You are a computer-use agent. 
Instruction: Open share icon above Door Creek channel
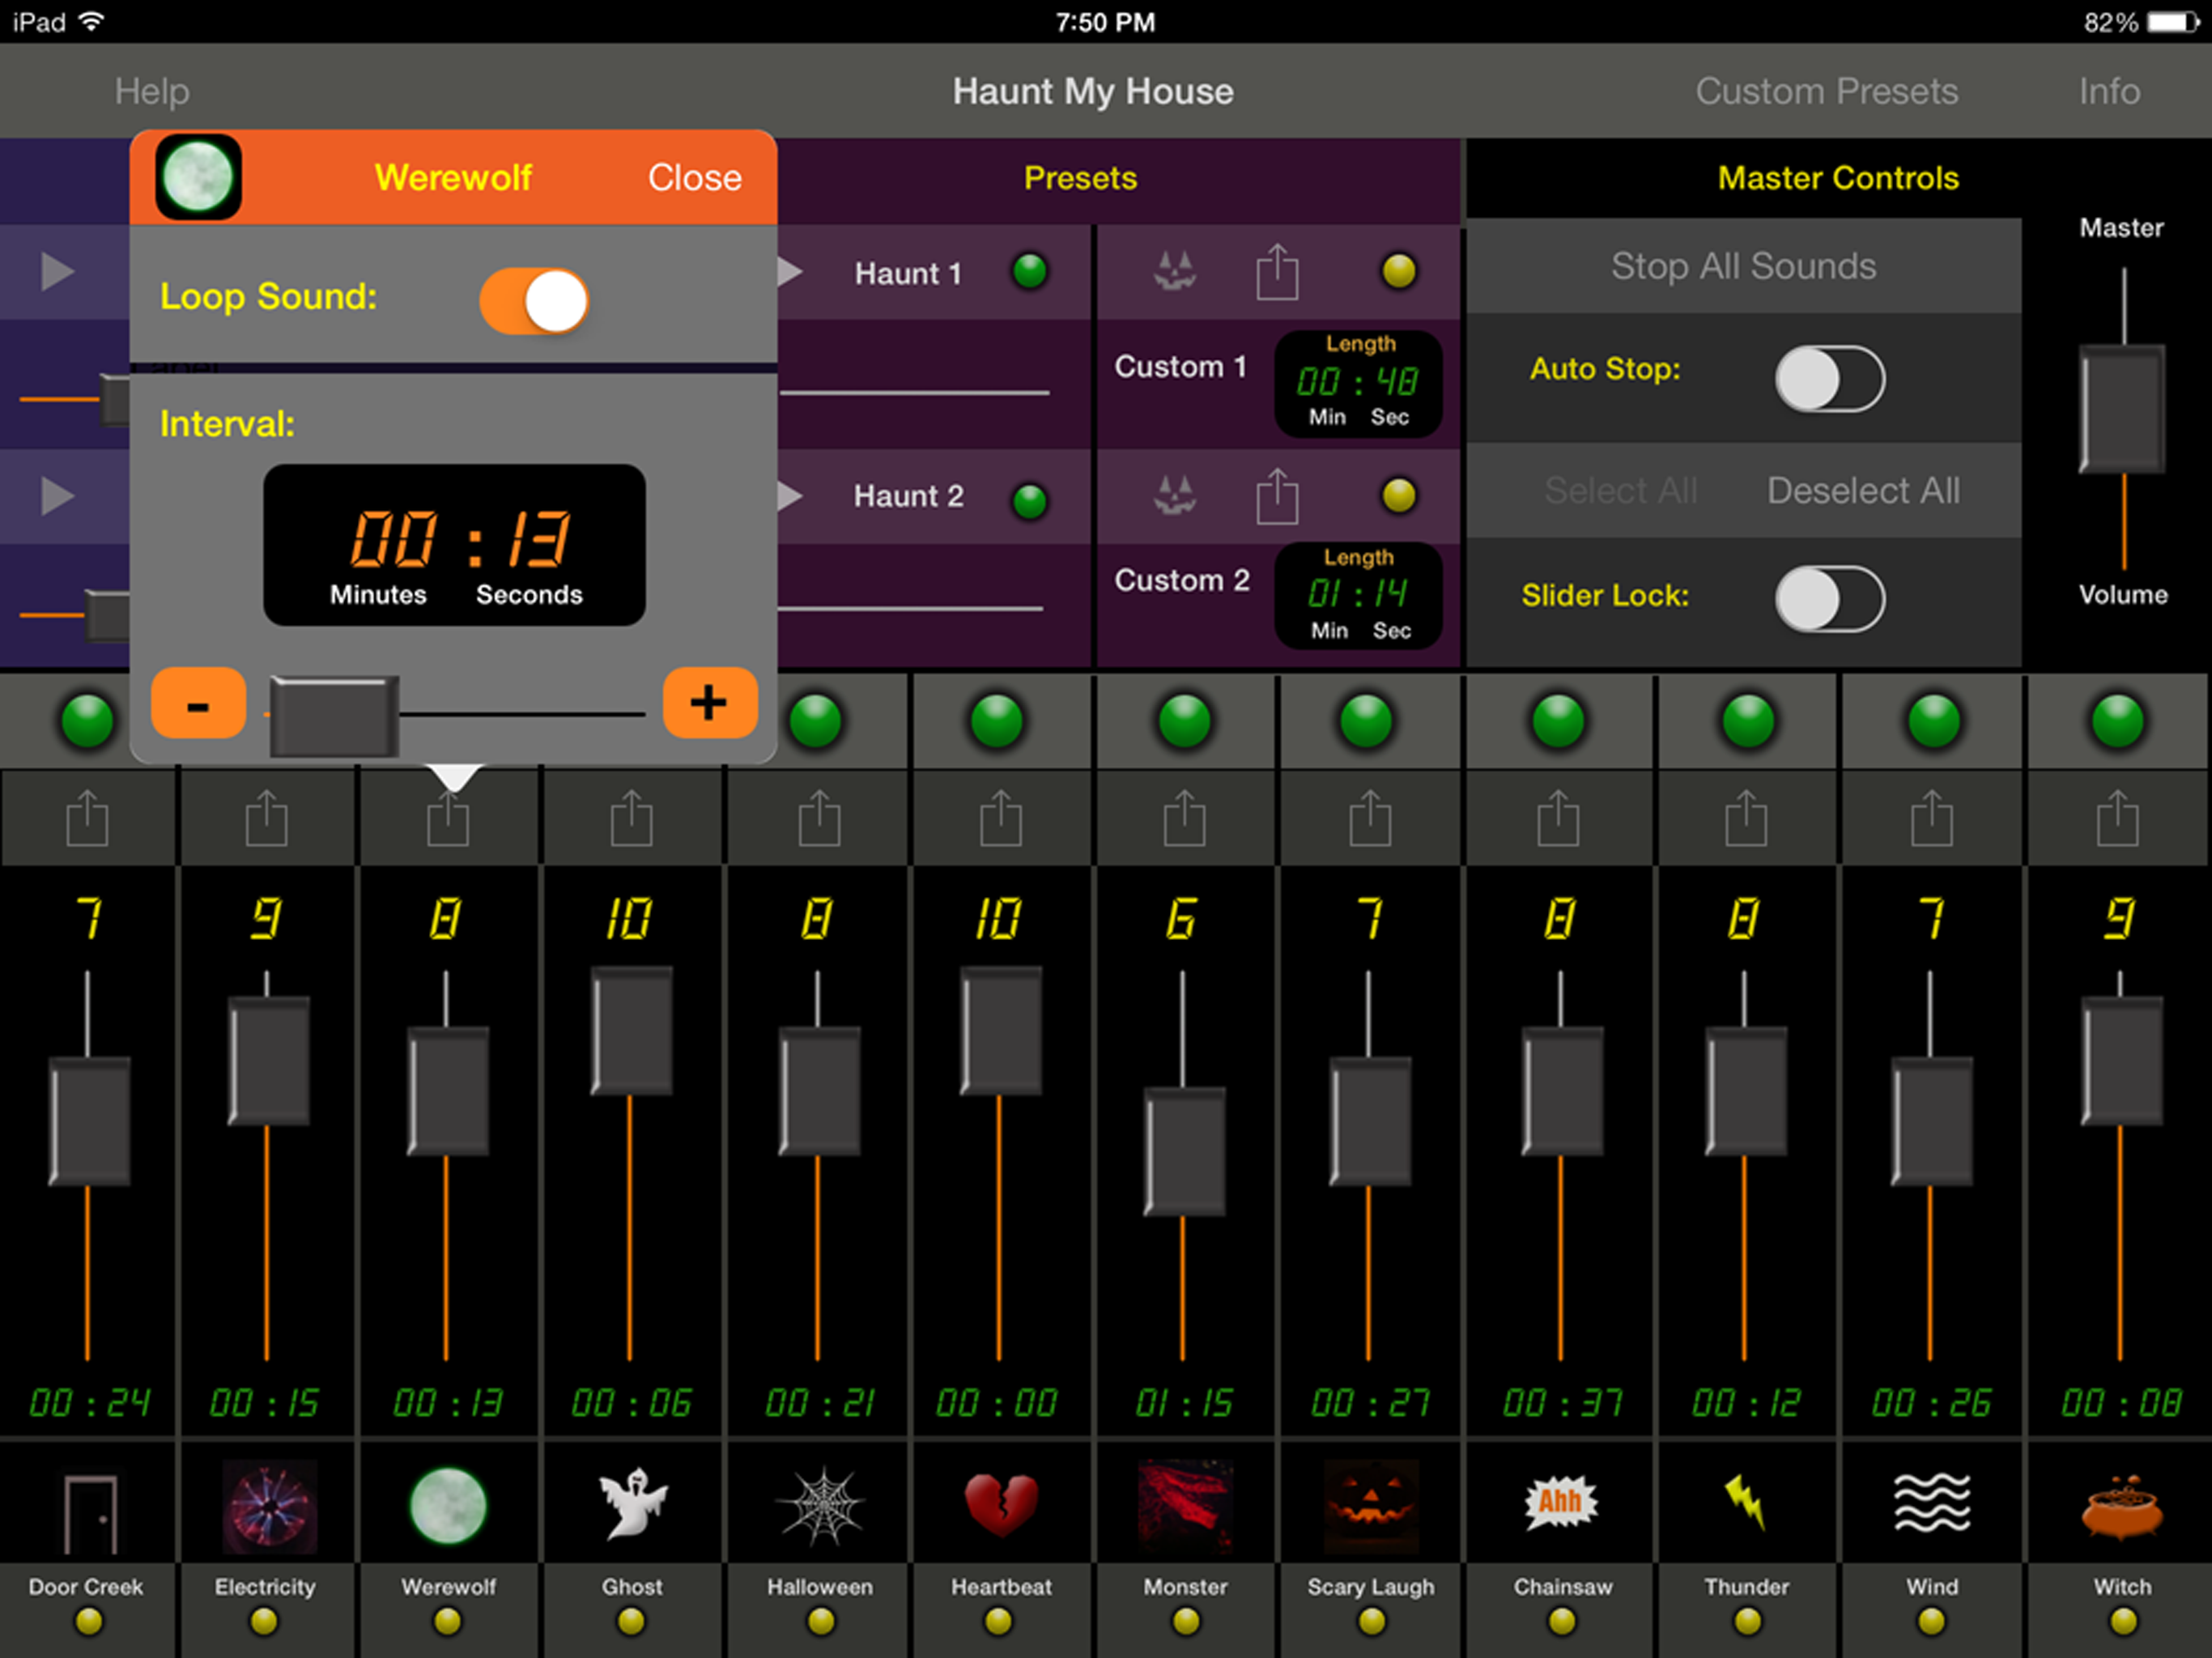87,818
